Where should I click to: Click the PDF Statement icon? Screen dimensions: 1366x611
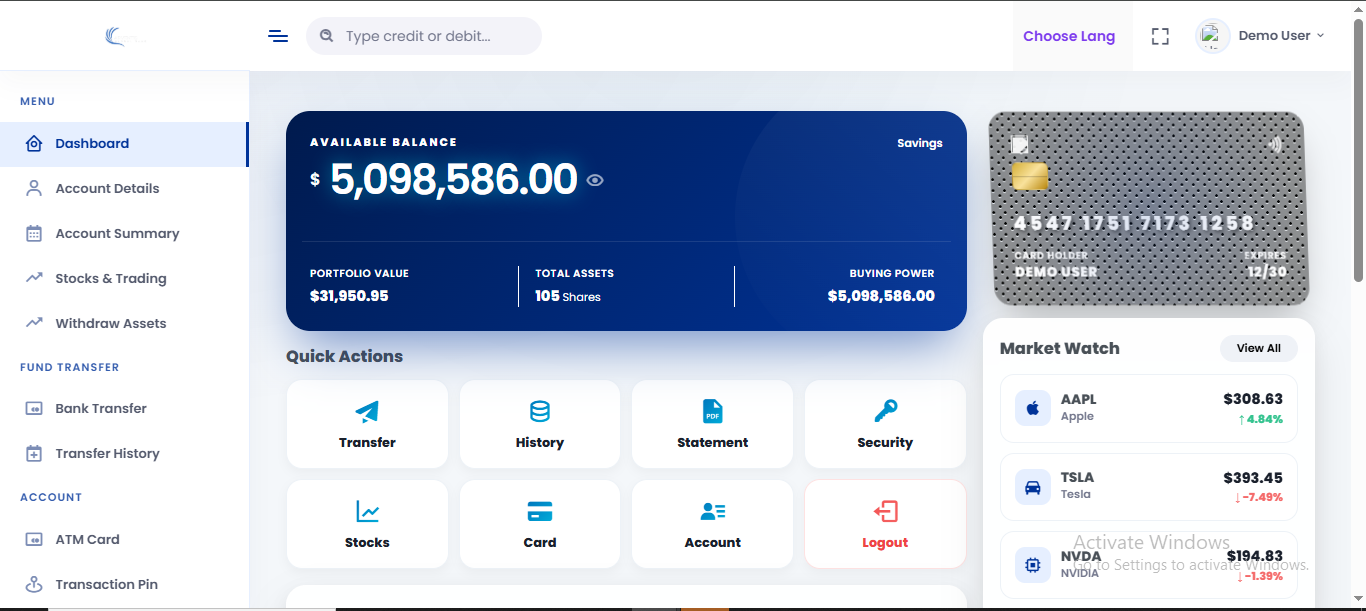click(713, 411)
